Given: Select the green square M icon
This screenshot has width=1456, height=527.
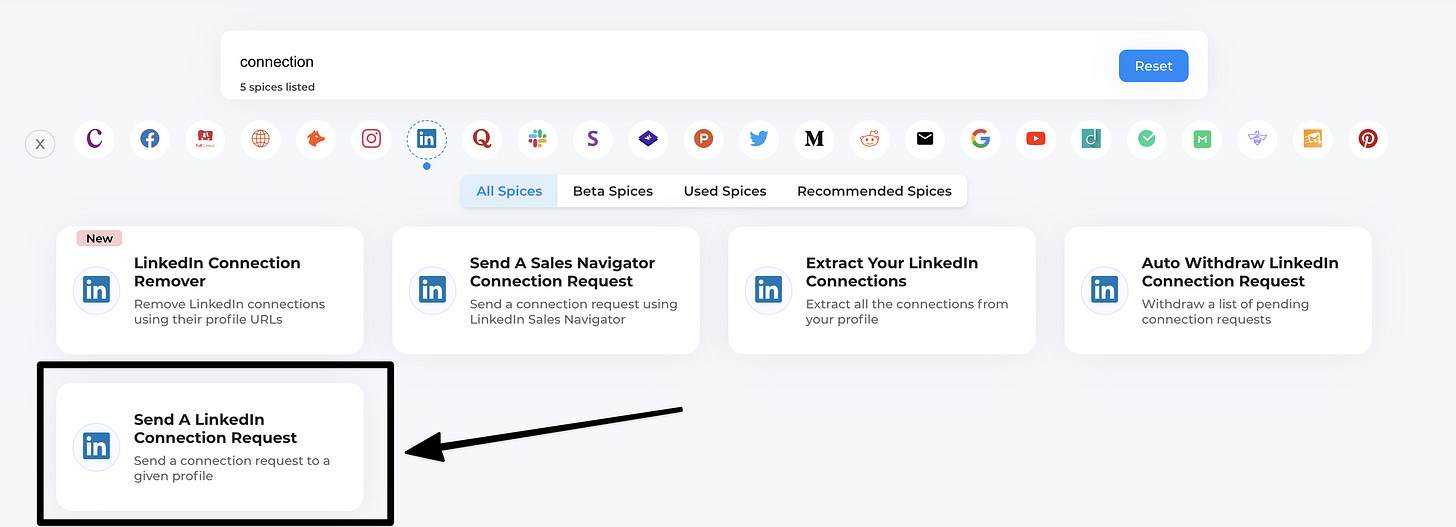Looking at the screenshot, I should (x=1203, y=139).
